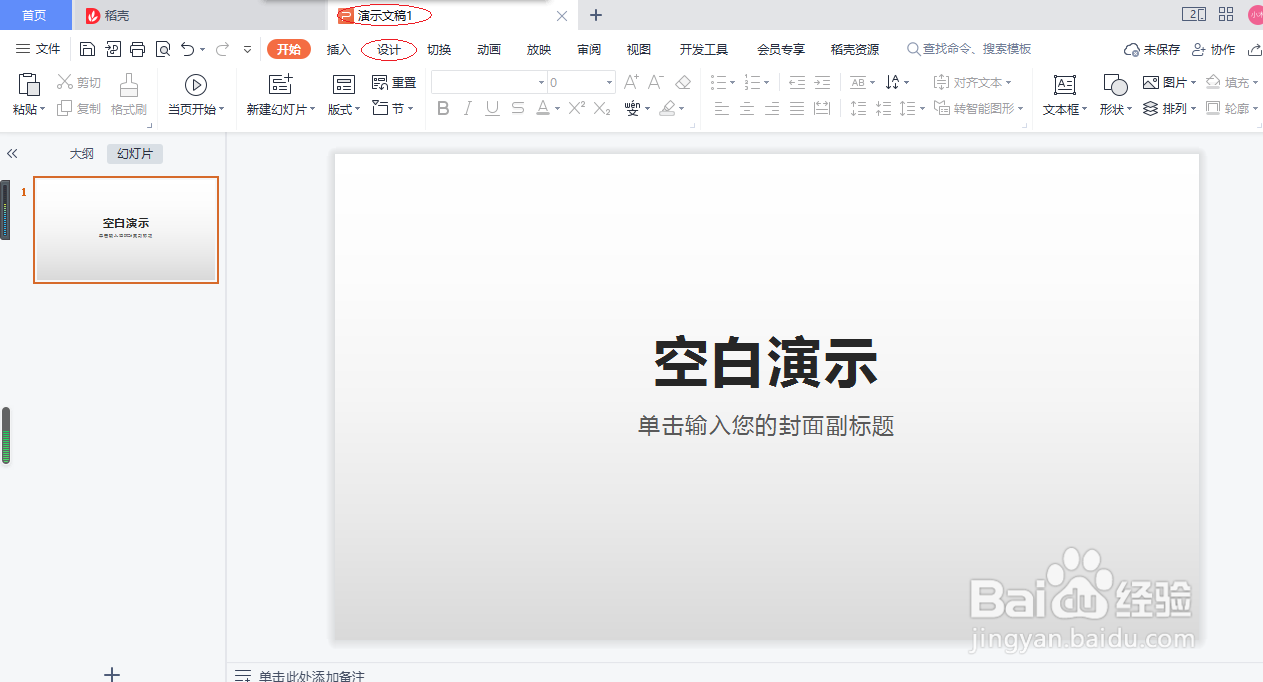This screenshot has width=1263, height=682.
Task: Click the Redo arrow icon
Action: coord(222,49)
